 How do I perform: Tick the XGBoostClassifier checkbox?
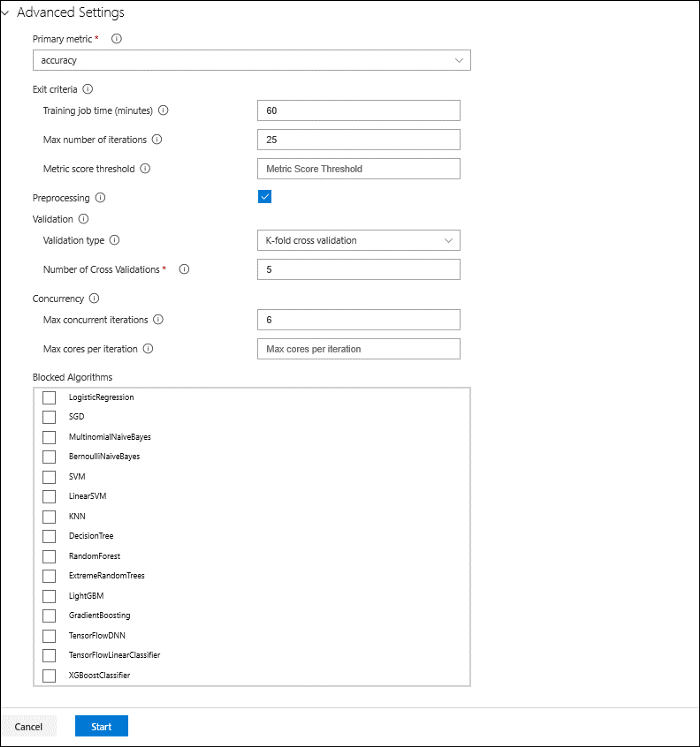(x=49, y=676)
